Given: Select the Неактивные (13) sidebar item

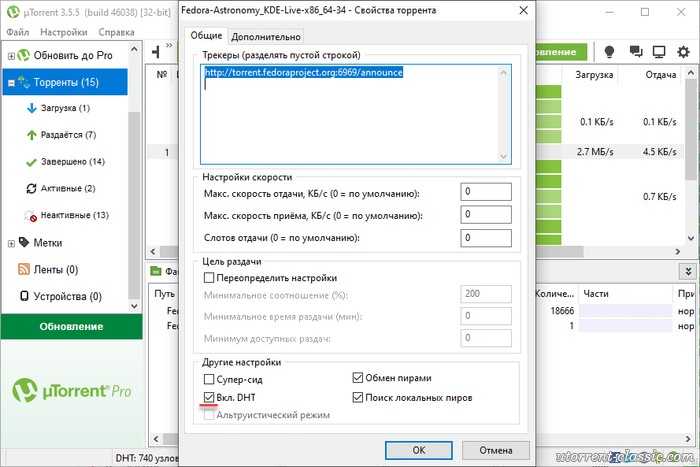Looking at the screenshot, I should click(x=65, y=215).
